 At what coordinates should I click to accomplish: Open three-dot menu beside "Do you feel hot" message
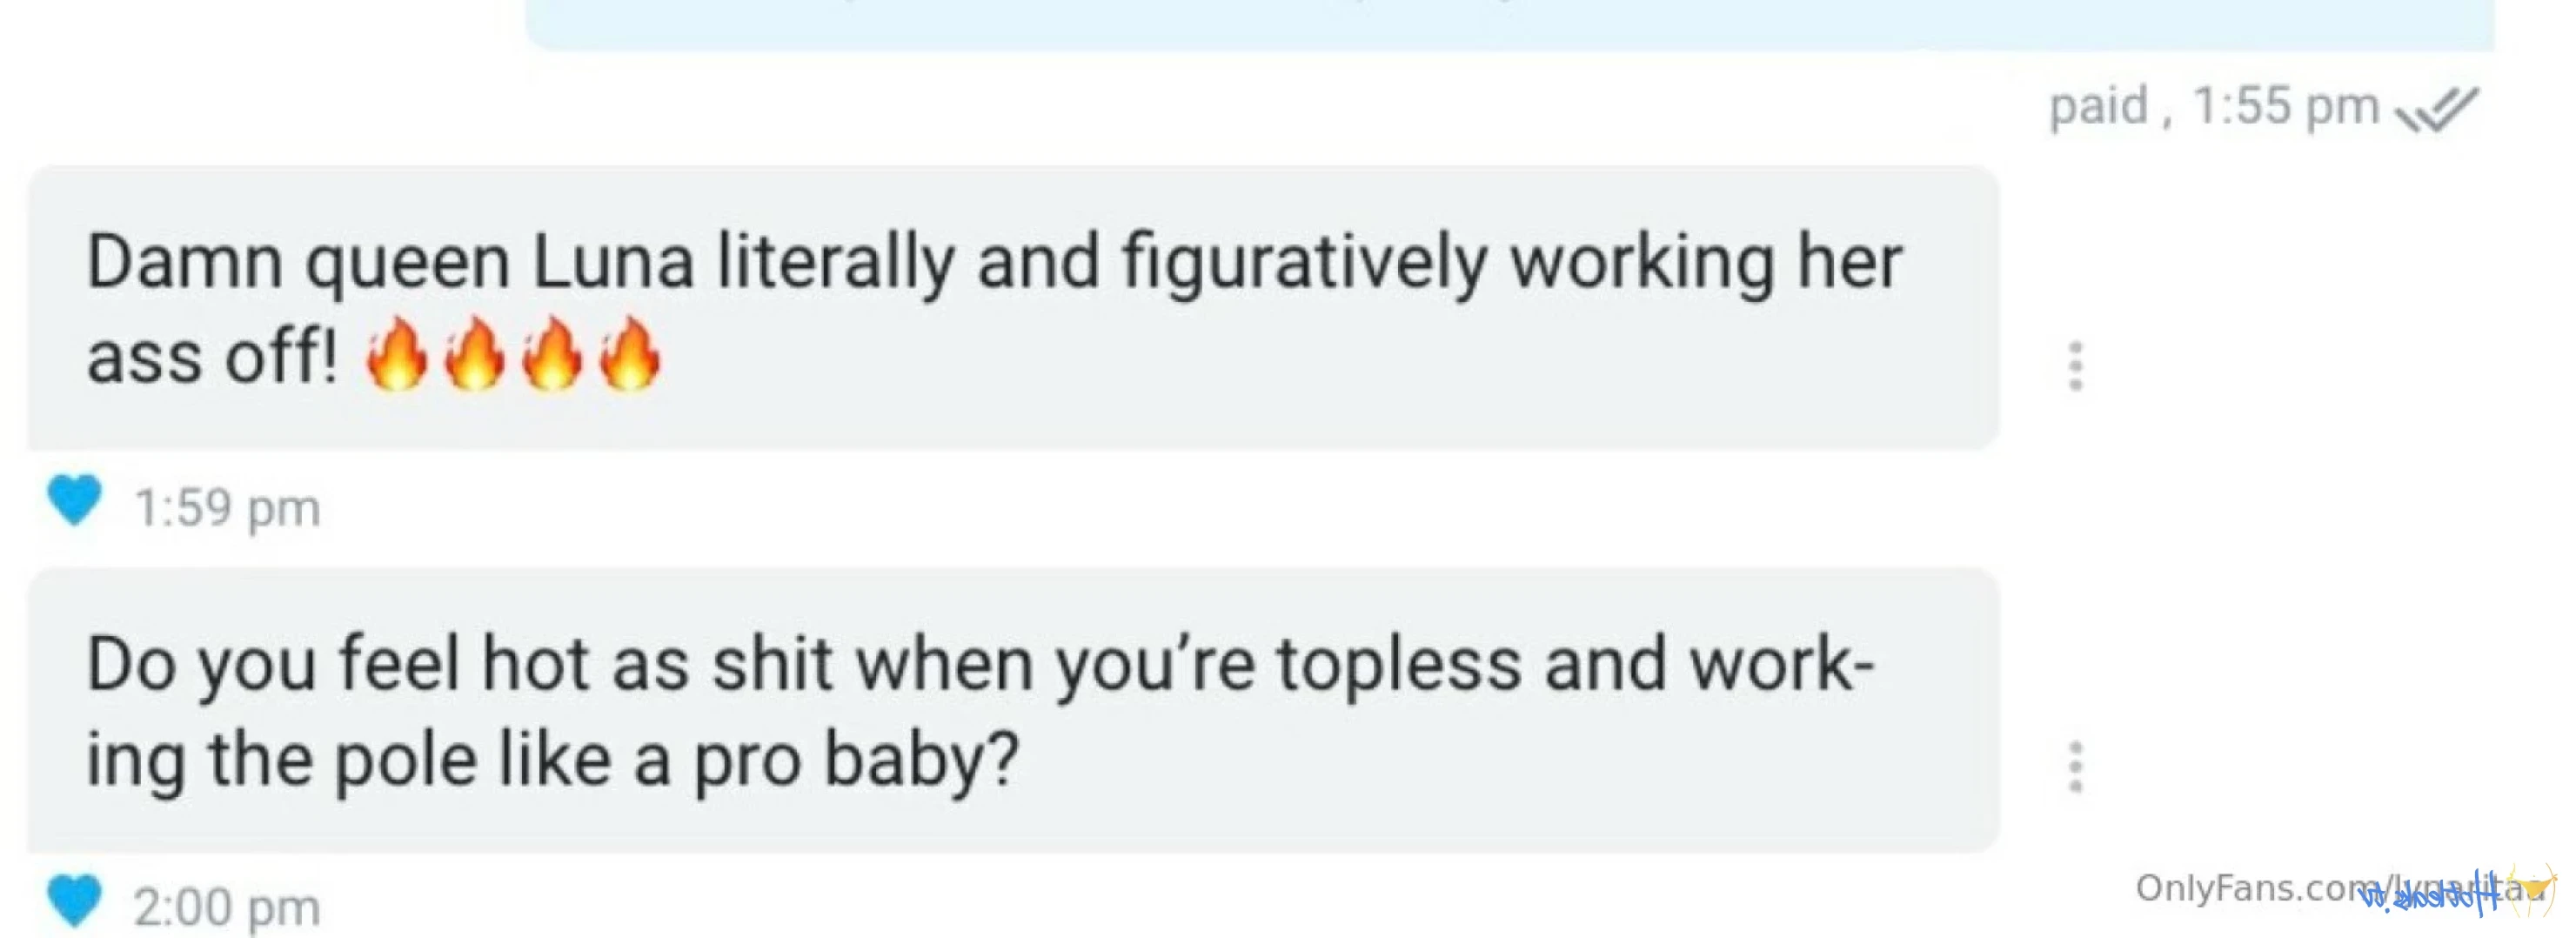click(2075, 767)
